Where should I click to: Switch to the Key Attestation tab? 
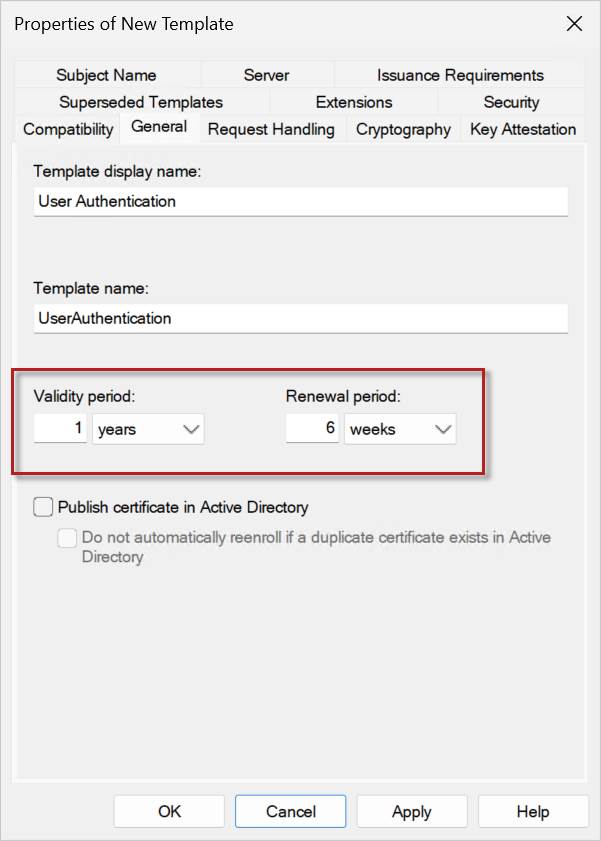tap(523, 129)
